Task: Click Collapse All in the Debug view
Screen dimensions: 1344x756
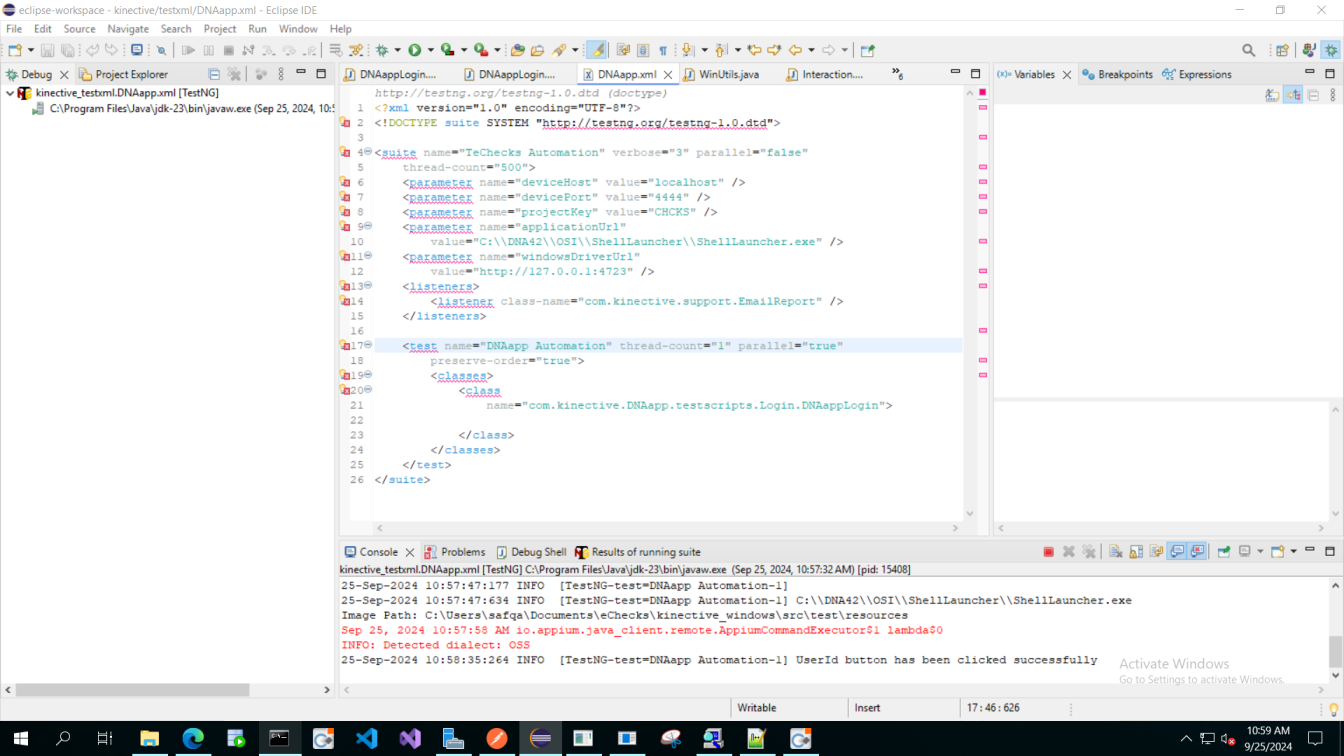Action: click(214, 74)
